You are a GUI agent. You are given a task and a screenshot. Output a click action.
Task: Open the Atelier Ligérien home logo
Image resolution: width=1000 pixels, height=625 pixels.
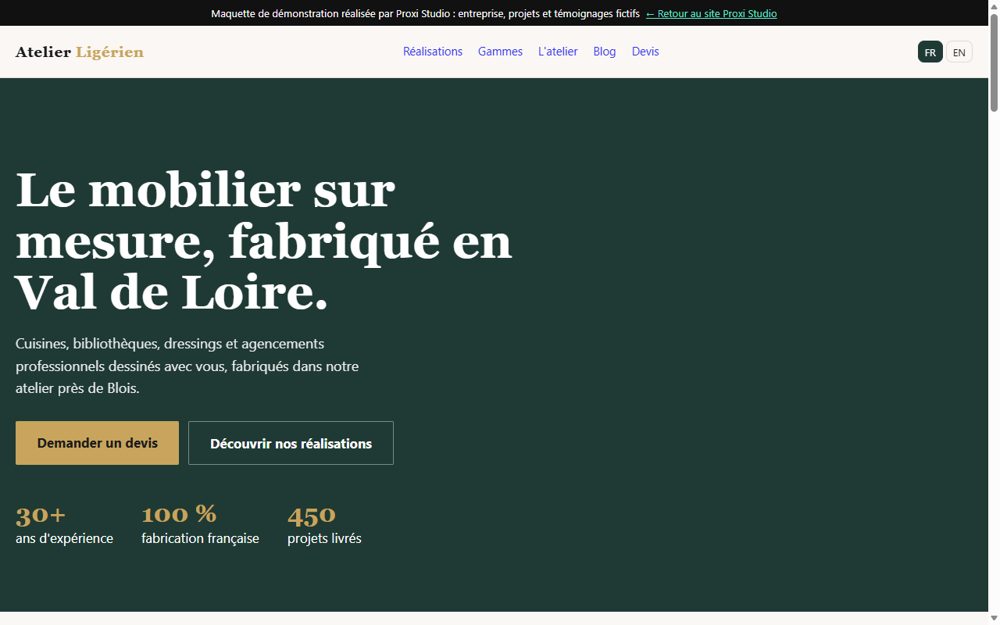[x=80, y=52]
